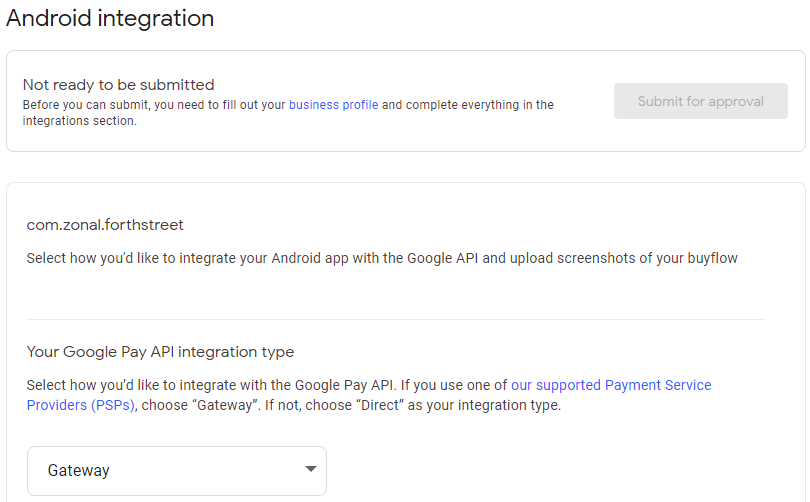
Task: Select the com.zonal.forthstreet package name
Action: coord(105,225)
